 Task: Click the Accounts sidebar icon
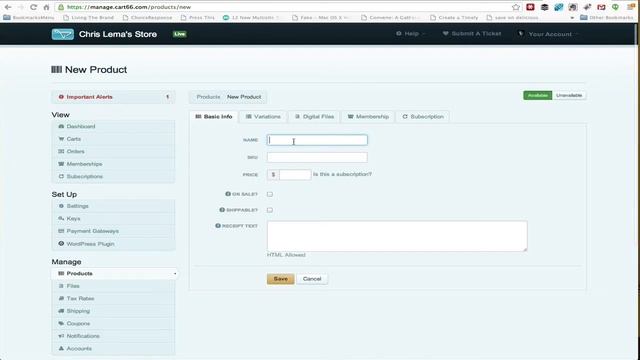coord(61,349)
